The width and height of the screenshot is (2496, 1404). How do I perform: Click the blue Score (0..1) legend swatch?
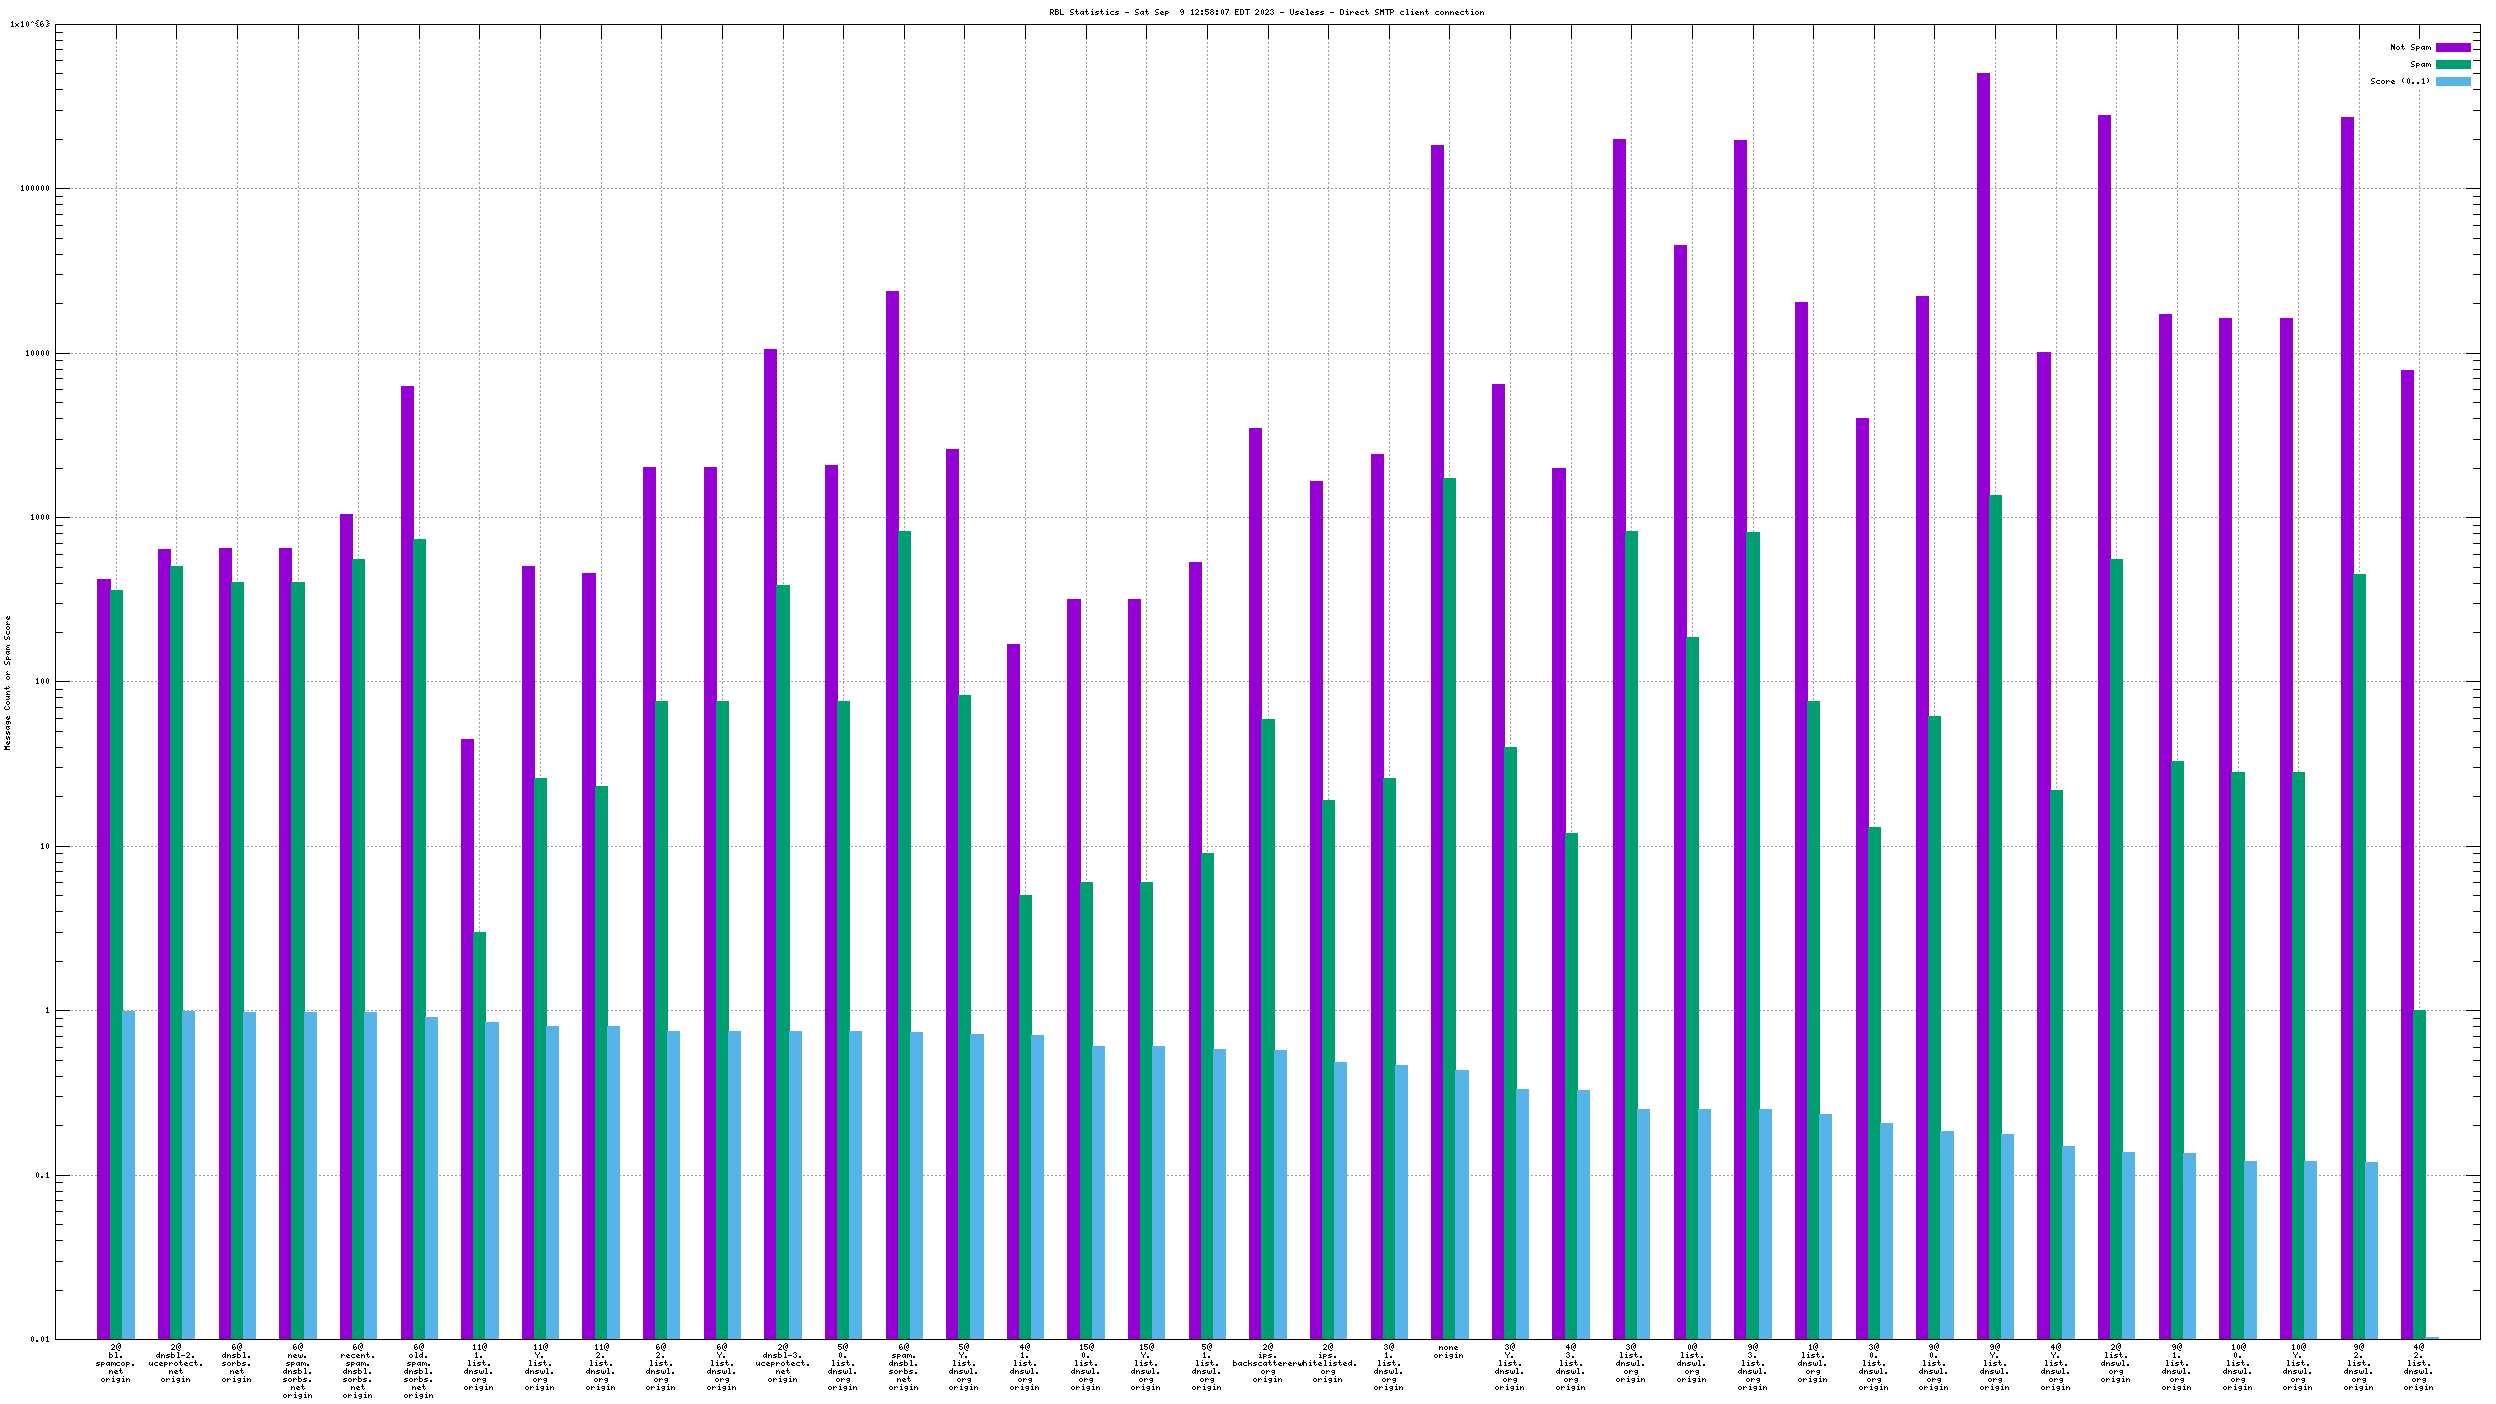(2452, 81)
